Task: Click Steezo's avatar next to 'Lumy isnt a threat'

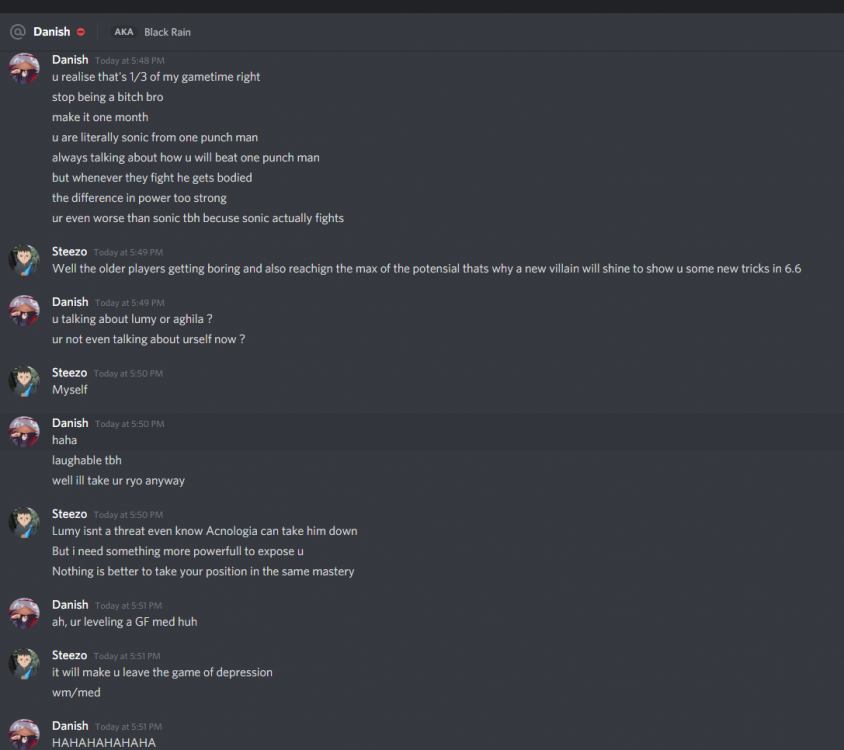Action: coord(24,522)
